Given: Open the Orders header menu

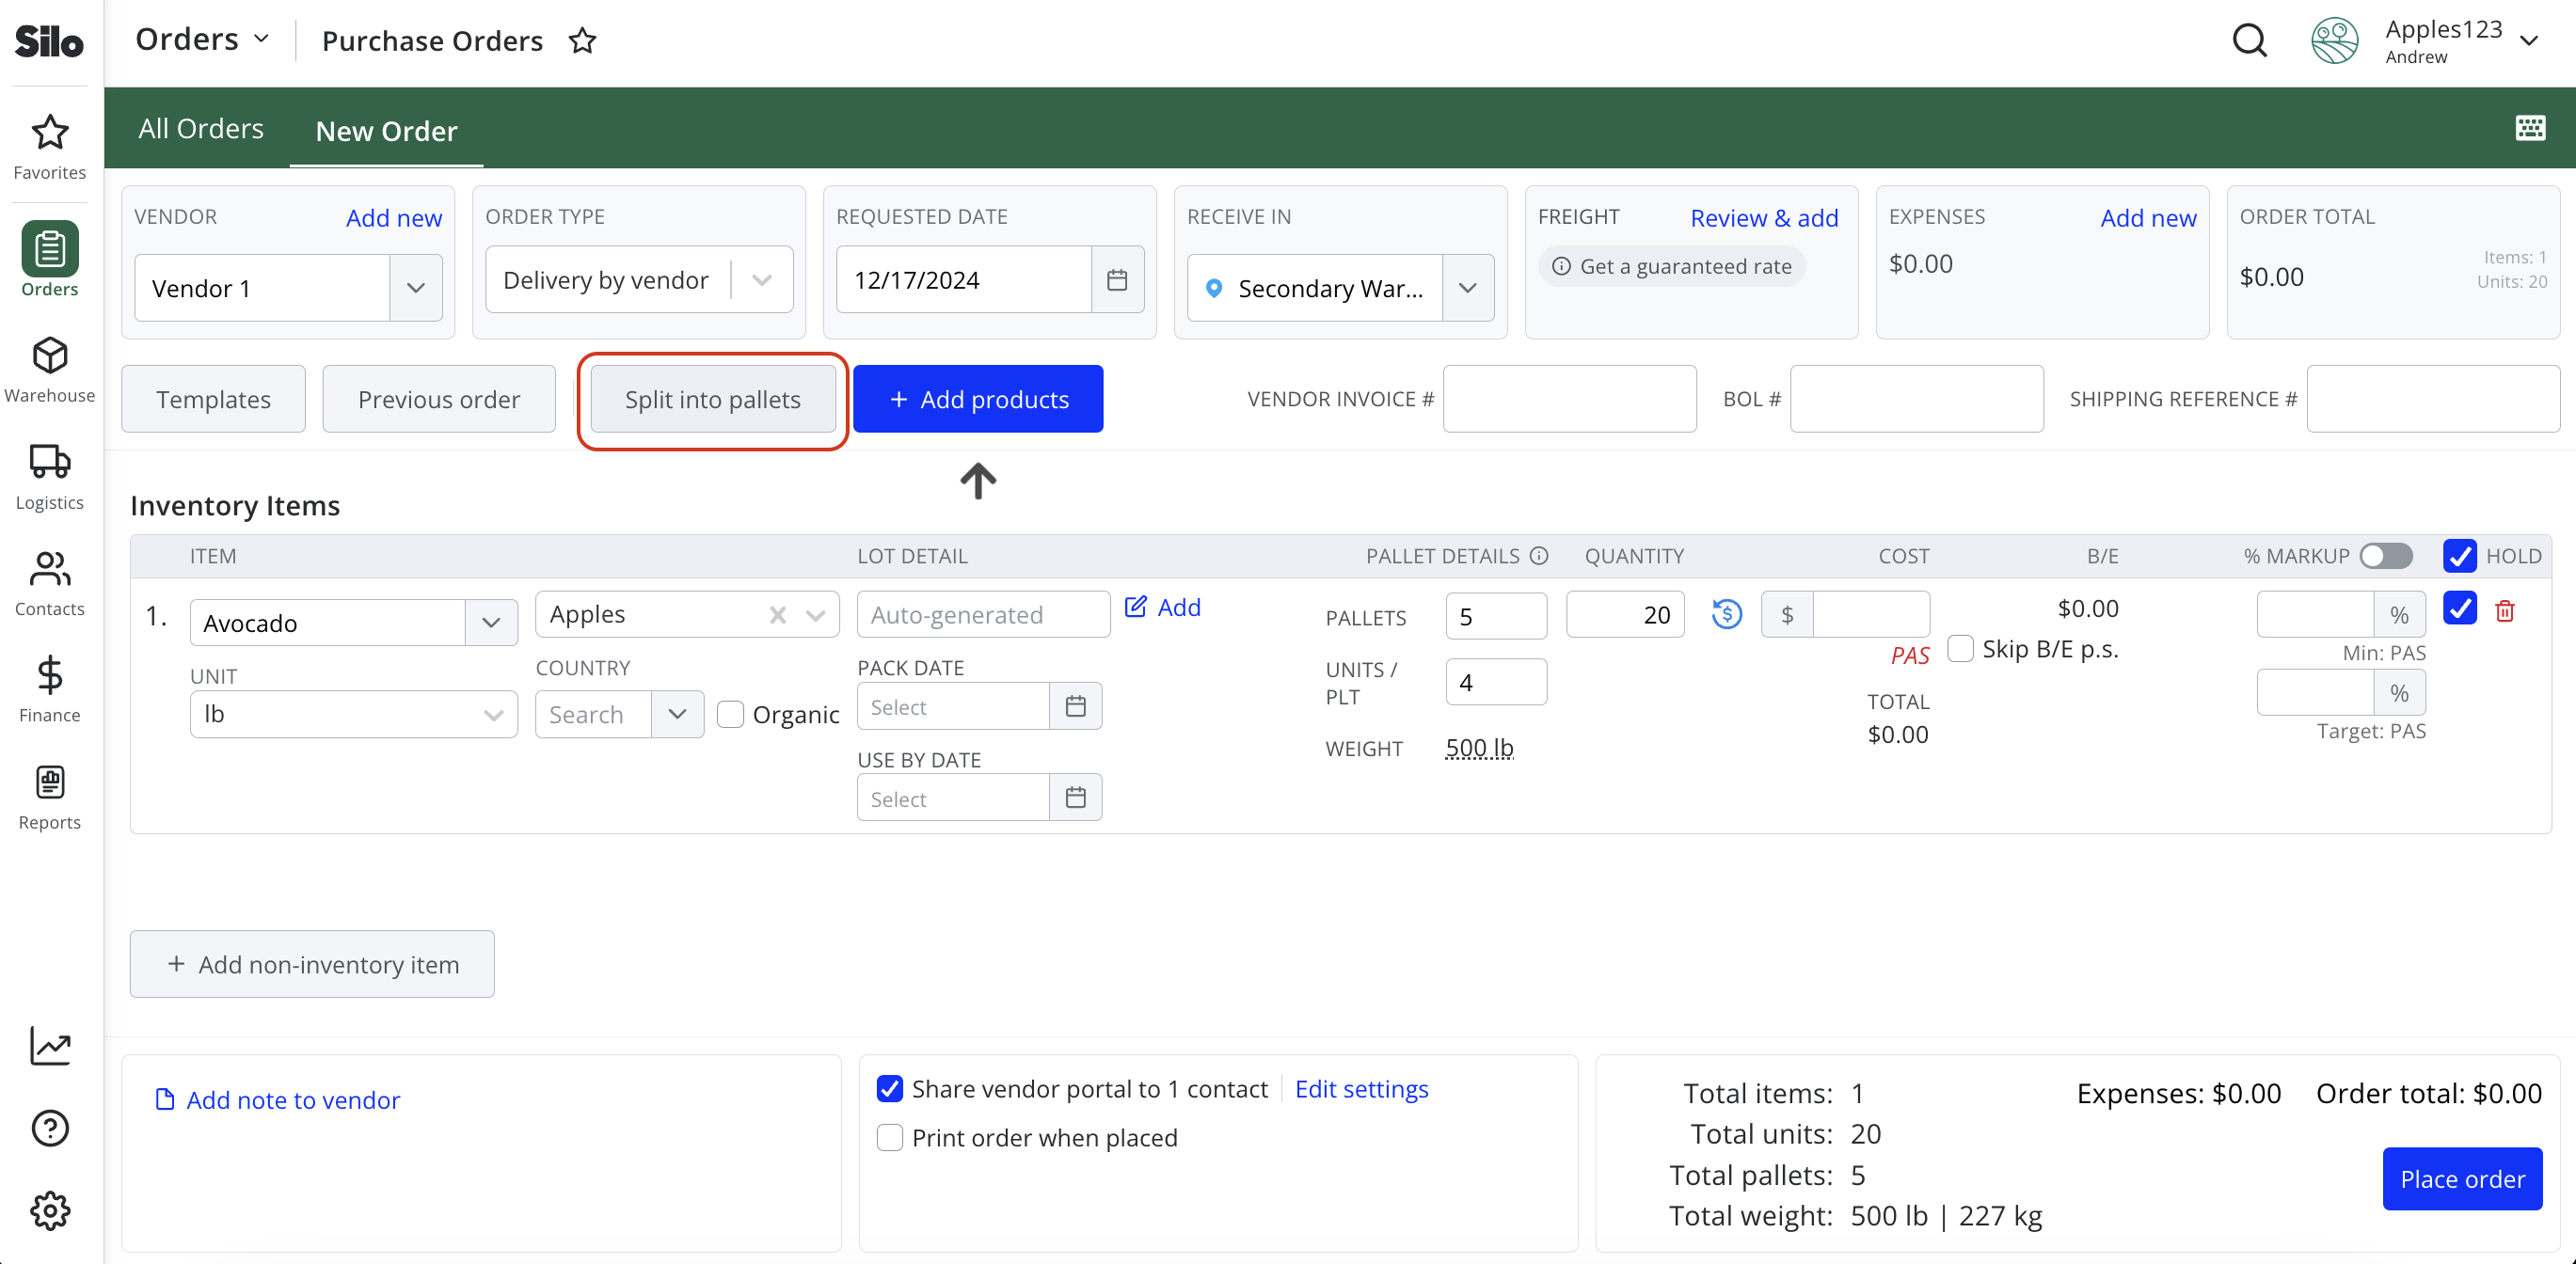Looking at the screenshot, I should (203, 39).
